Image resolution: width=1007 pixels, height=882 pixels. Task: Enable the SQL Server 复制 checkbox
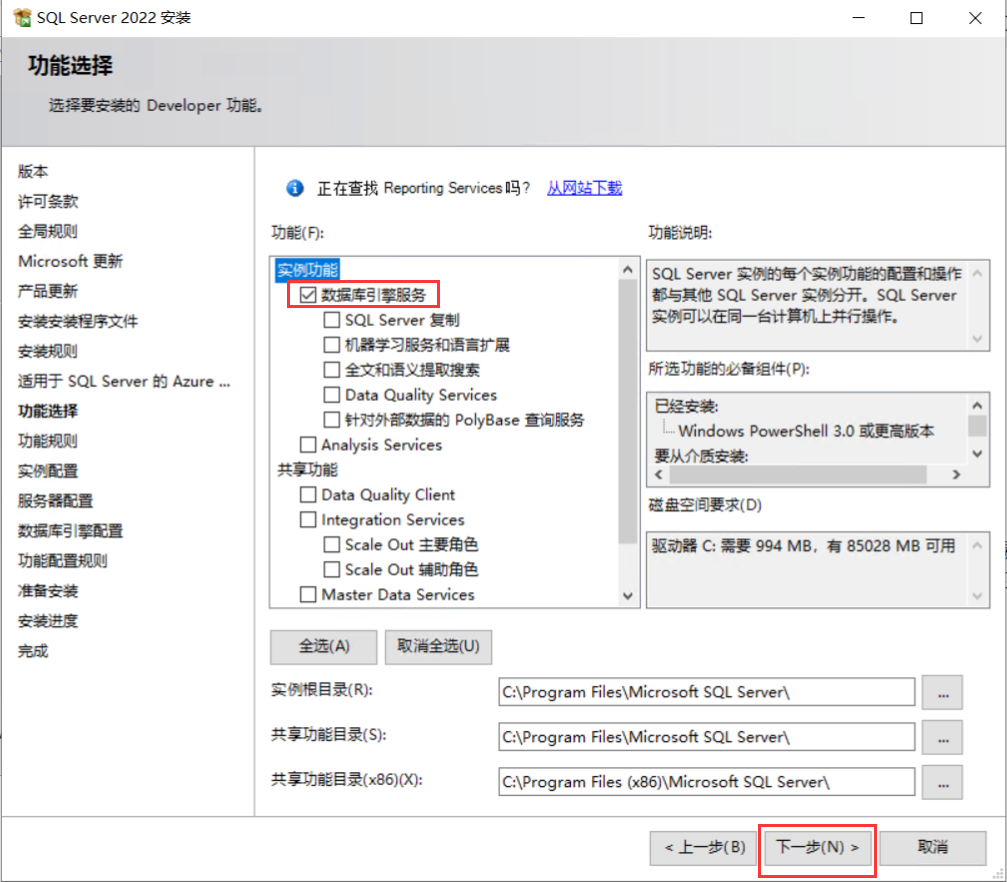tap(332, 320)
